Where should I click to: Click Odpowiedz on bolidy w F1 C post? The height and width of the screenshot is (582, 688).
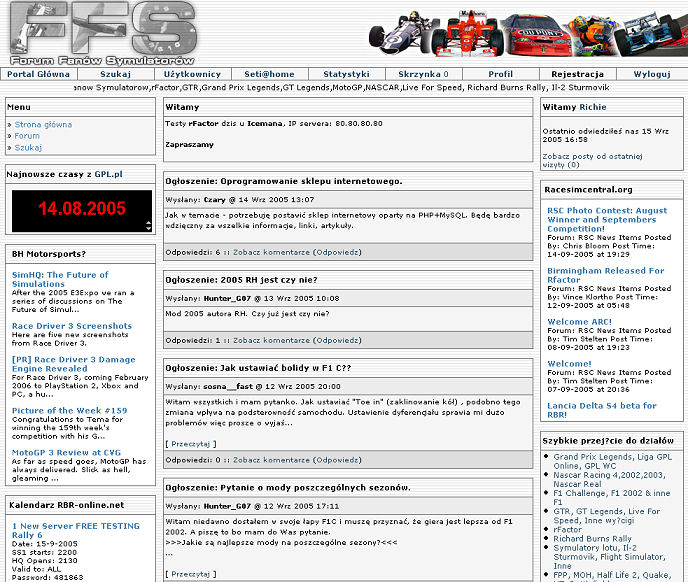coord(337,460)
